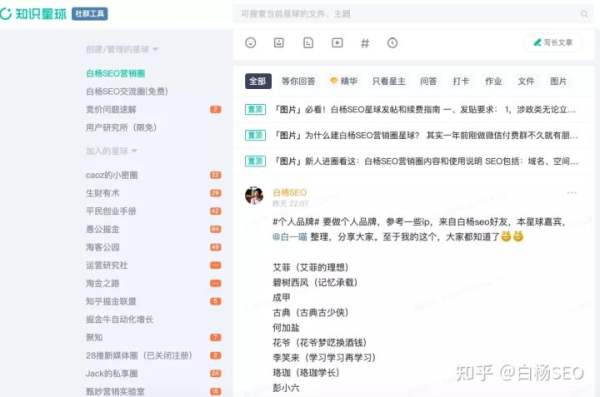Viewport: 600px width, 397px height.
Task: Open the 等你回答 tab
Action: (298, 81)
